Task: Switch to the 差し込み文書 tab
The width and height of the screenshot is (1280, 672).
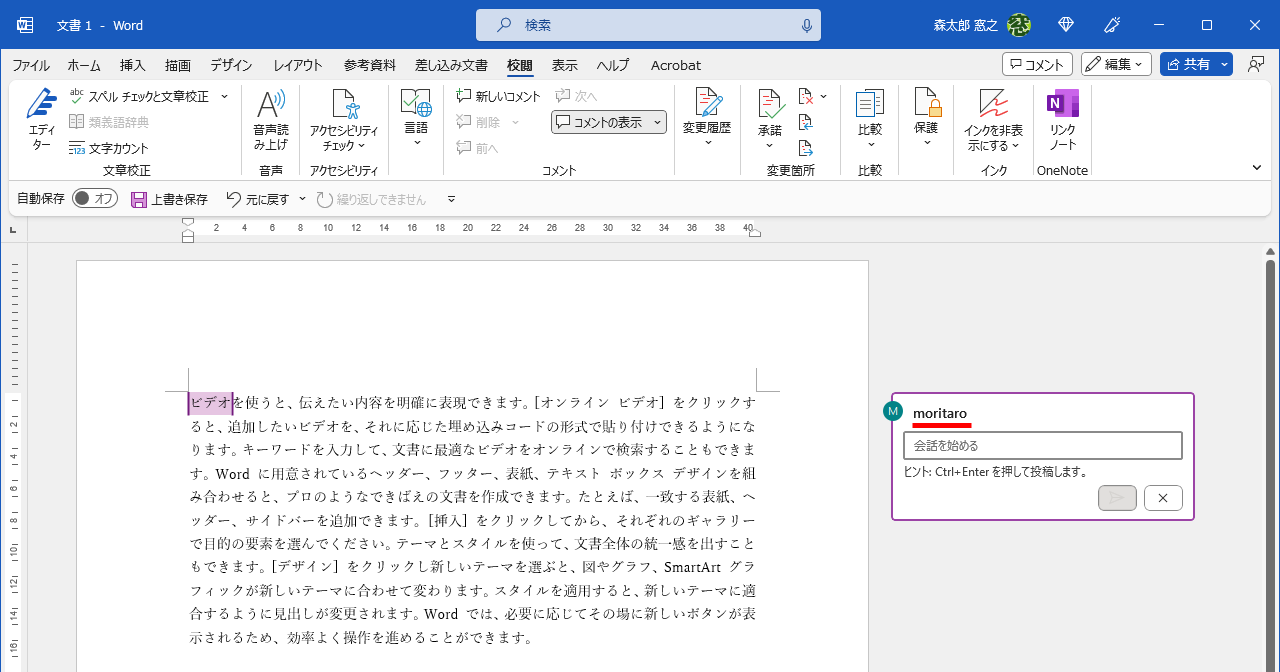Action: [452, 65]
